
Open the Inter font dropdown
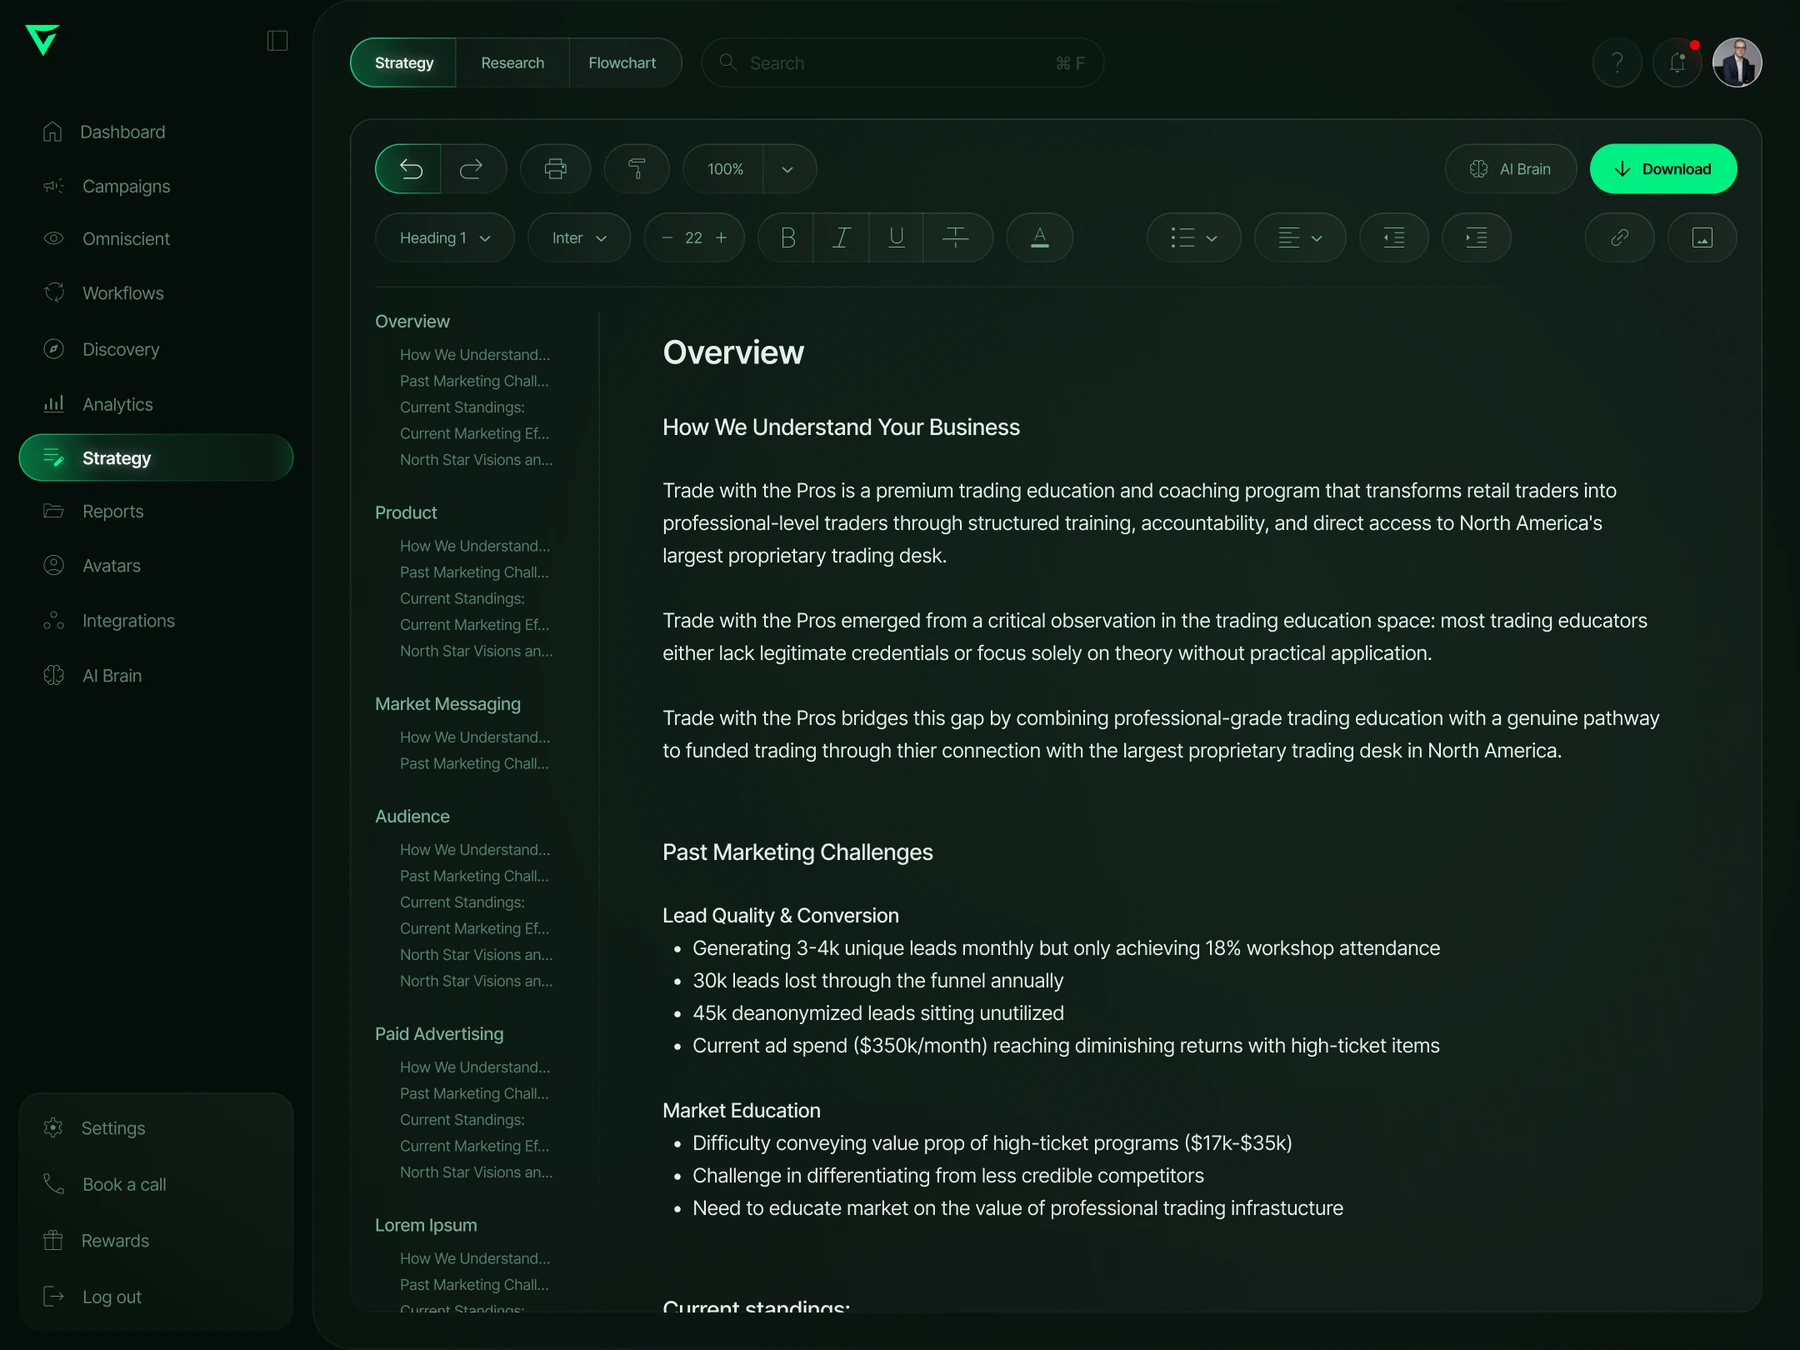click(x=579, y=238)
